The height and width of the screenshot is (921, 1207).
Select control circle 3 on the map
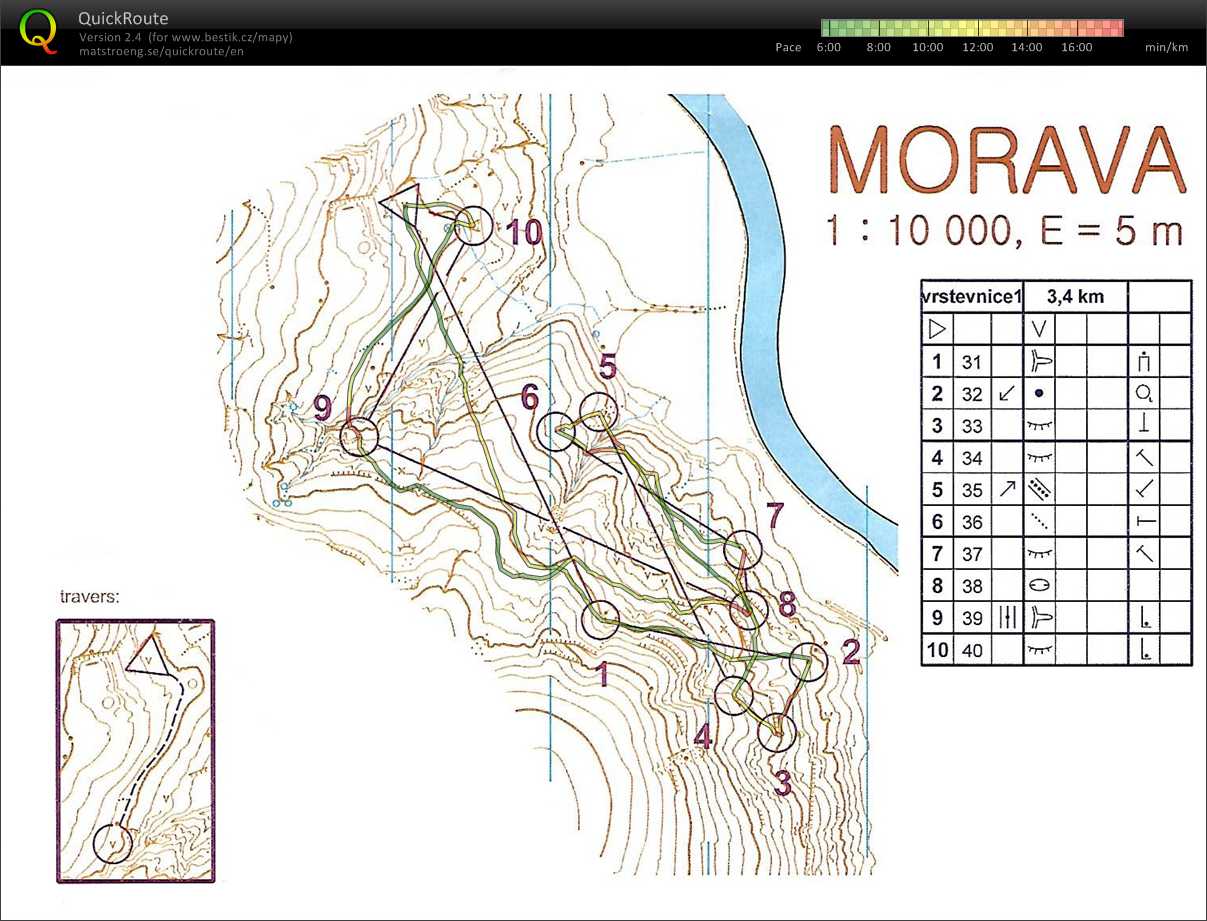(776, 733)
